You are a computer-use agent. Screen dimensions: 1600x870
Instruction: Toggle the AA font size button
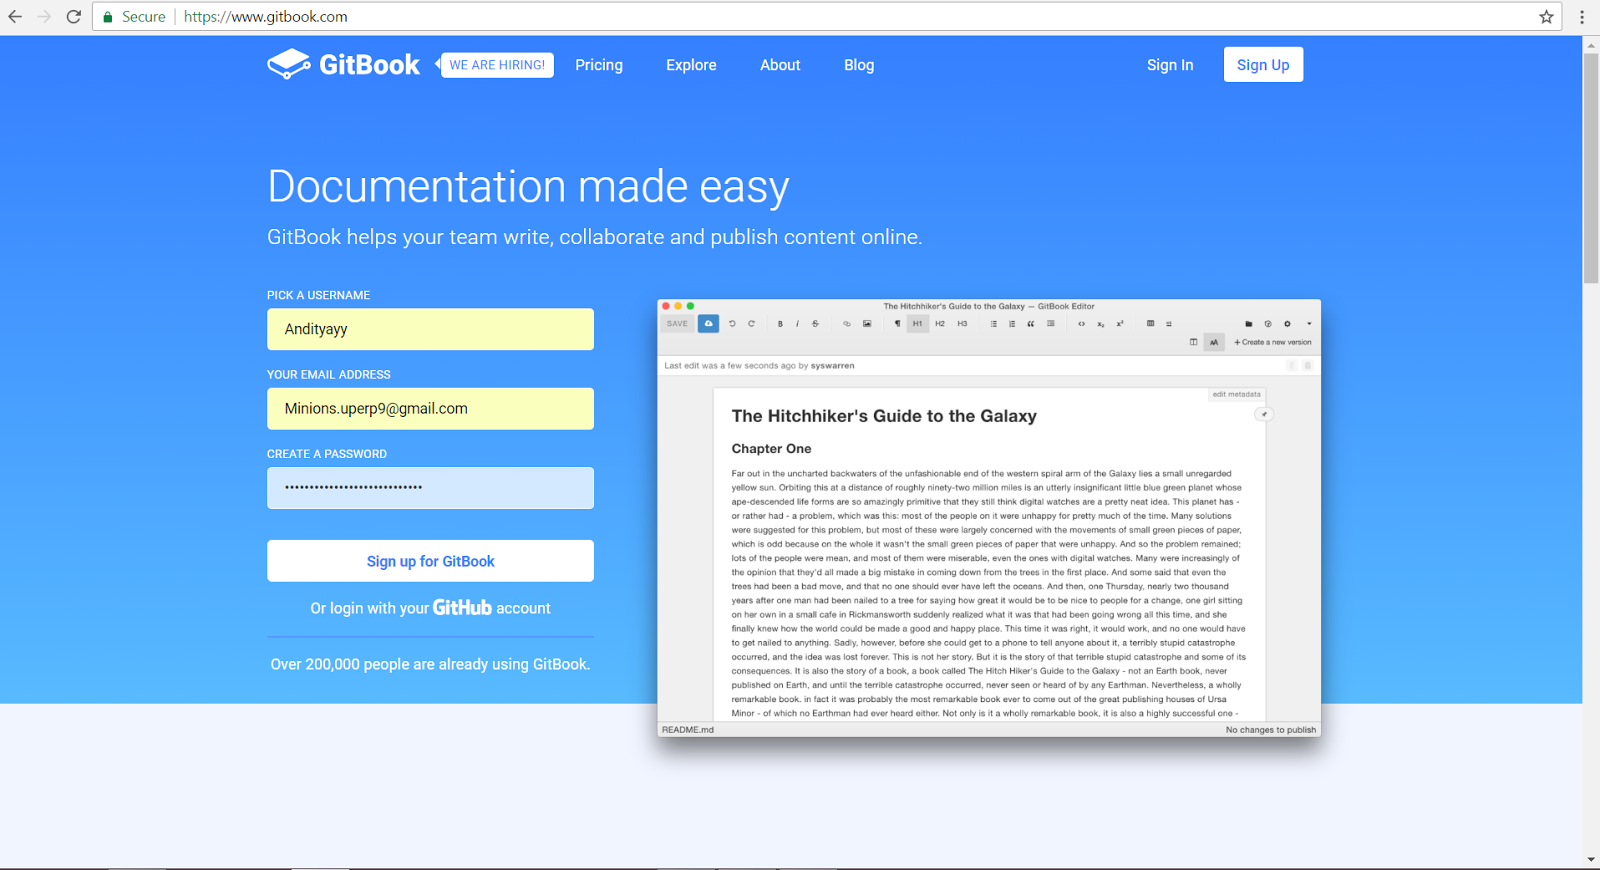click(x=1214, y=342)
